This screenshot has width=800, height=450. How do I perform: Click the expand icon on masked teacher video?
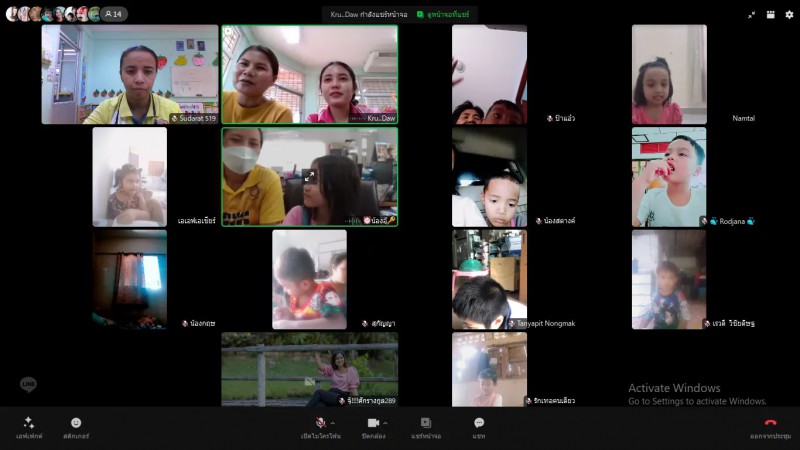tap(309, 177)
